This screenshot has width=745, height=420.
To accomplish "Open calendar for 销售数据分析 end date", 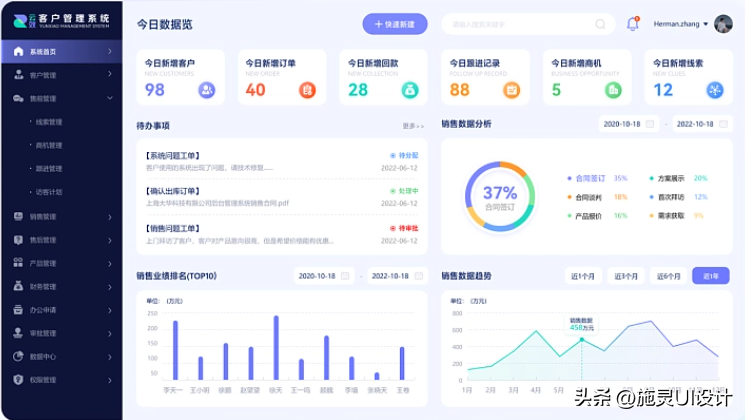I will click(x=723, y=124).
